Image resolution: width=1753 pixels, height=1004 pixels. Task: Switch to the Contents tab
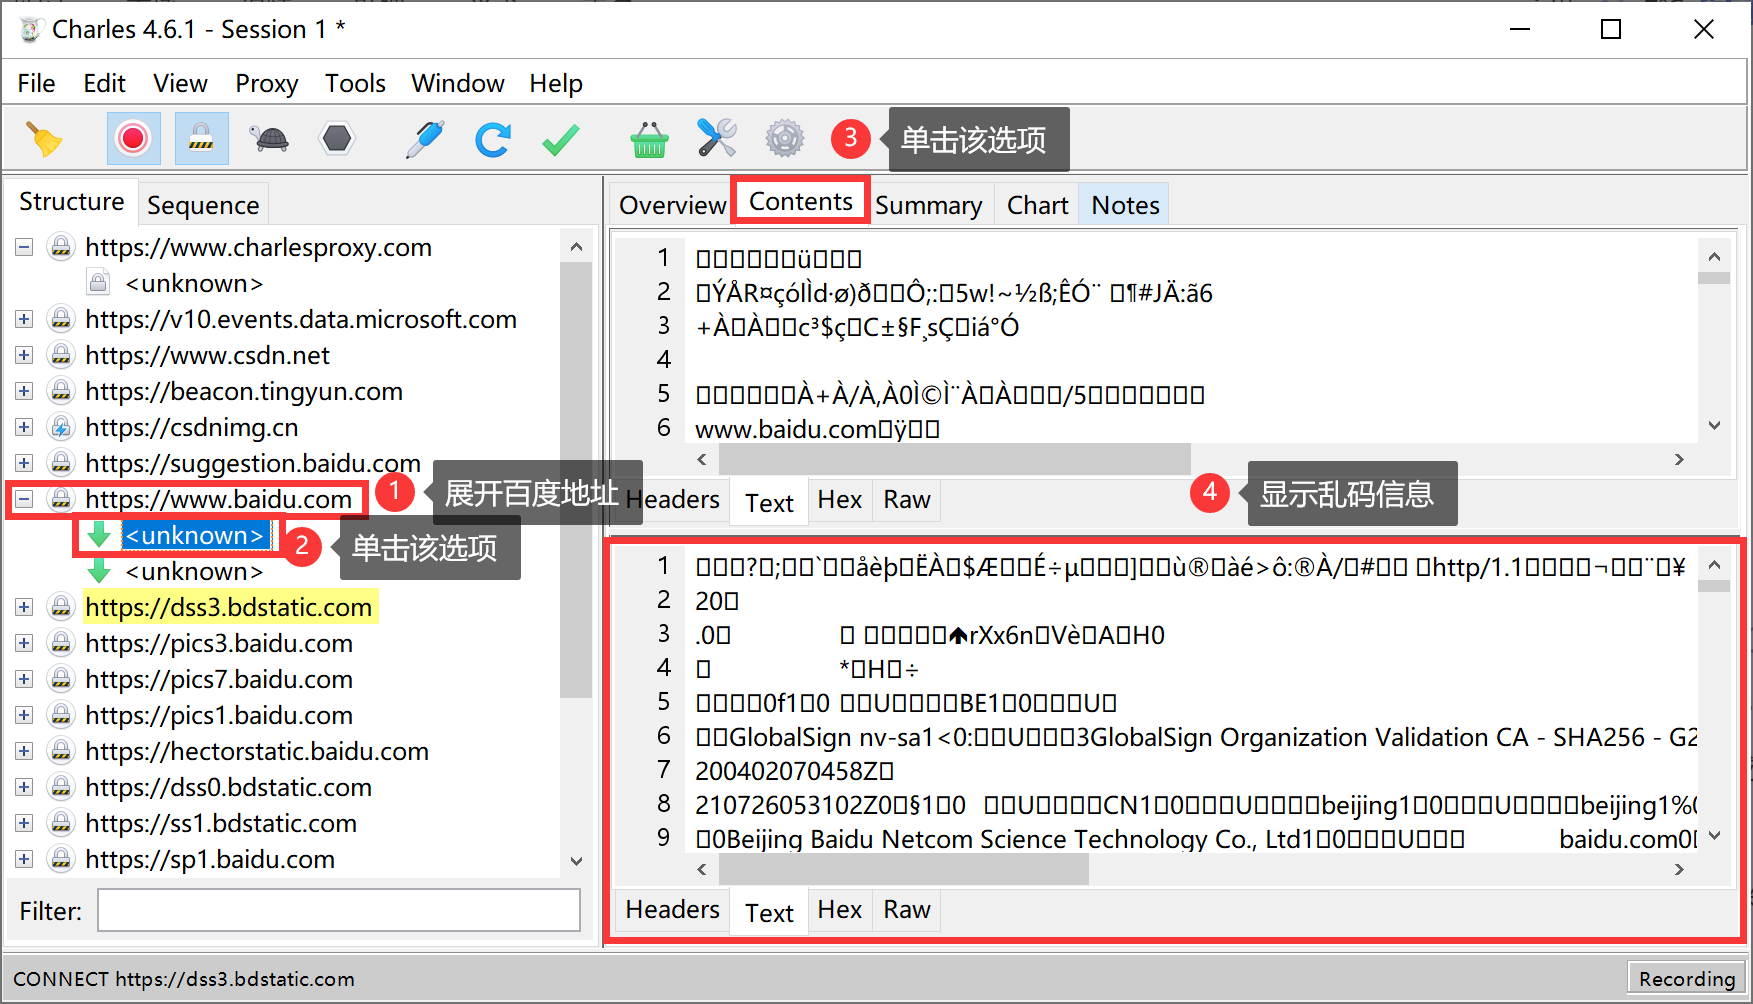pos(800,202)
